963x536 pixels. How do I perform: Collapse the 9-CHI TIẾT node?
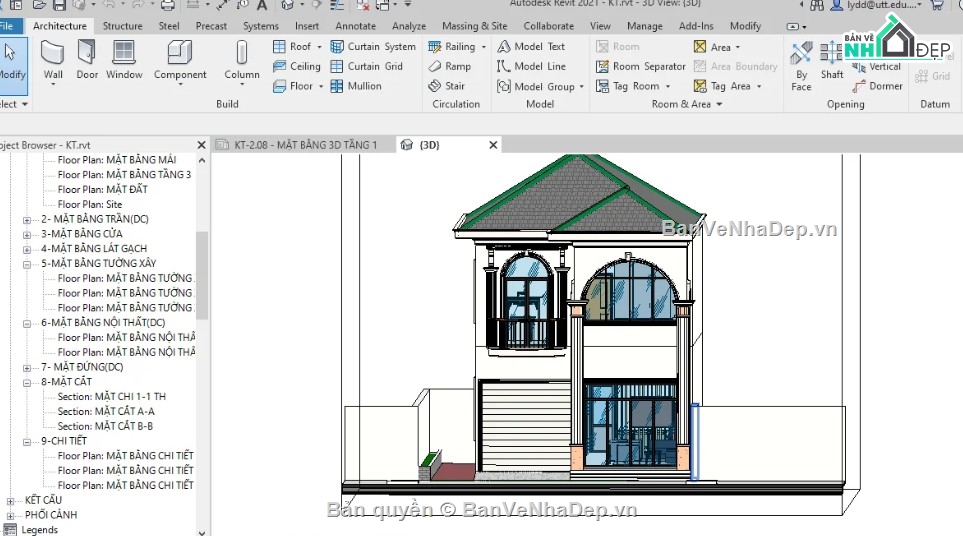pyautogui.click(x=26, y=441)
